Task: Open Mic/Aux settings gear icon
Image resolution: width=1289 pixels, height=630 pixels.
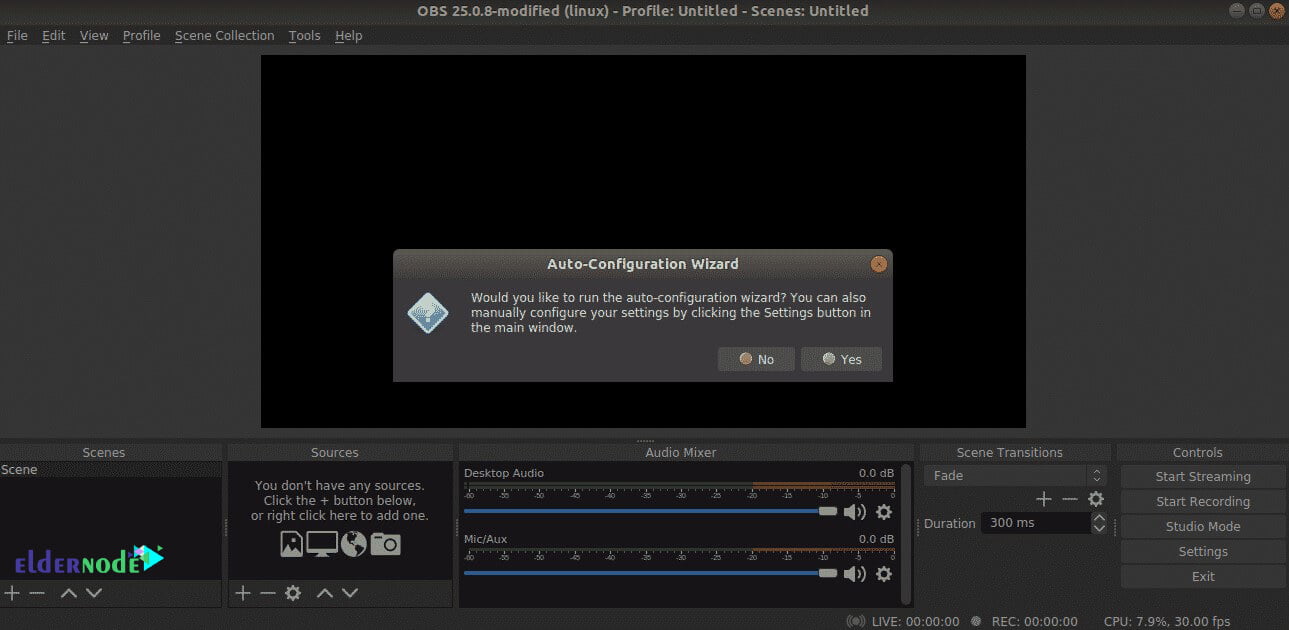Action: tap(884, 574)
